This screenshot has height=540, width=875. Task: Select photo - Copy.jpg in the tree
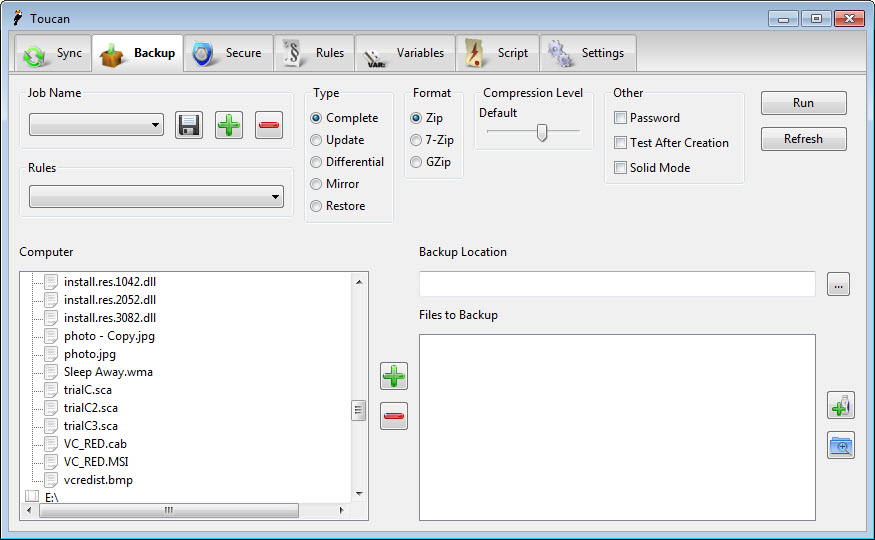109,336
